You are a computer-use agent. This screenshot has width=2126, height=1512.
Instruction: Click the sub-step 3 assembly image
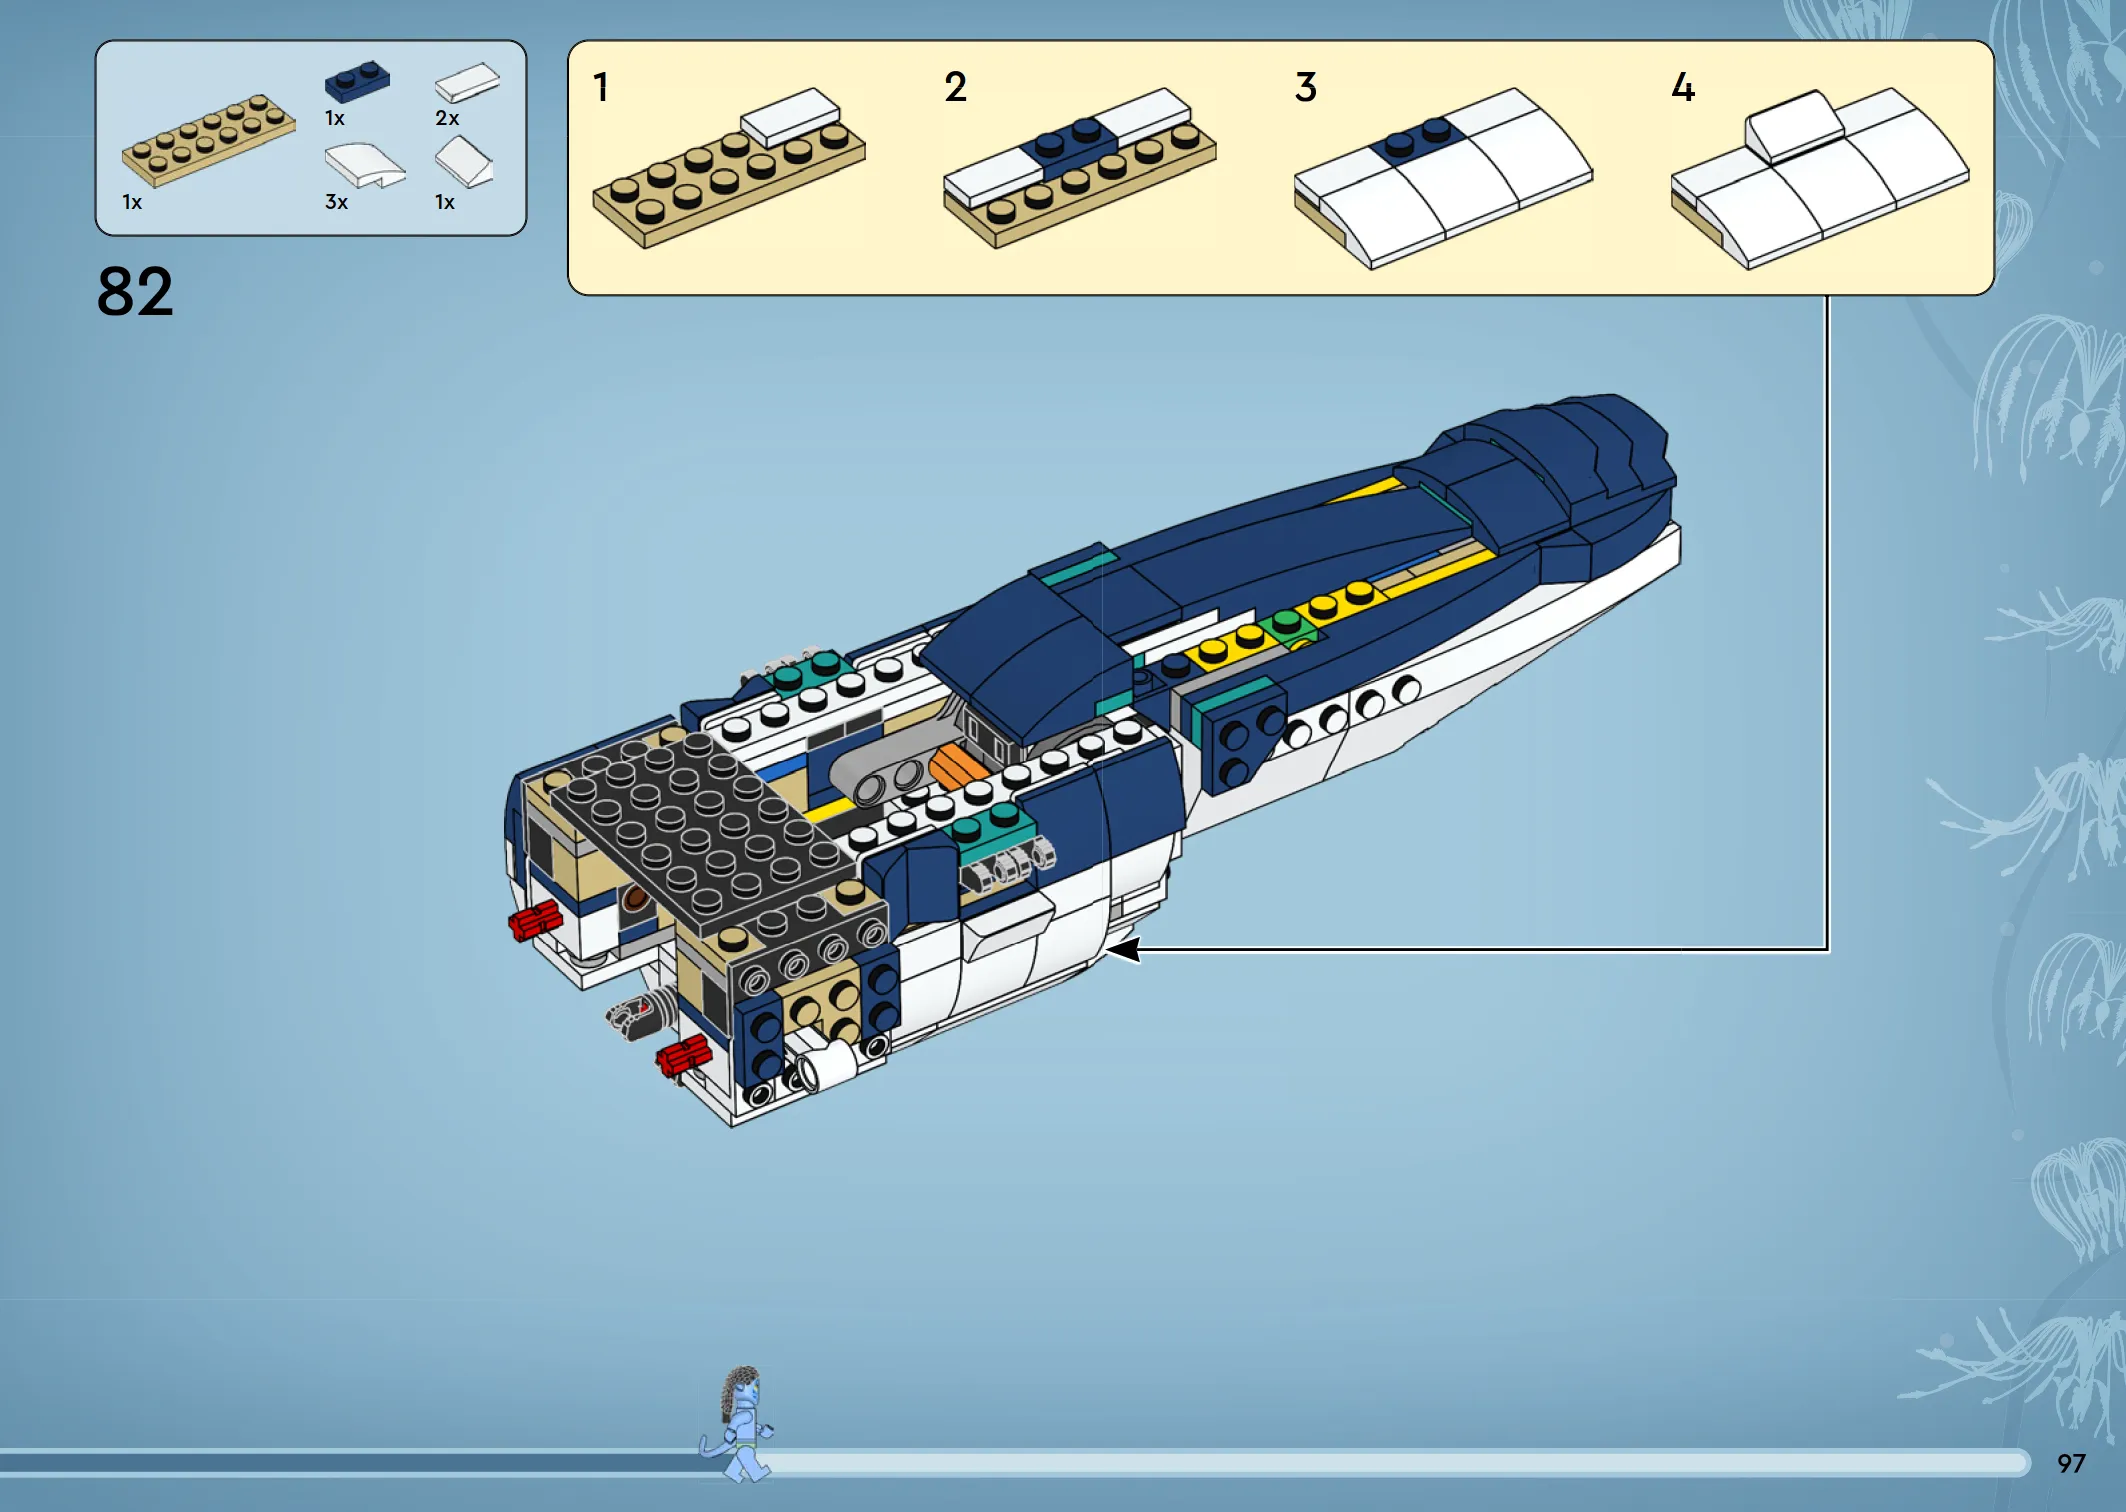coord(1443,179)
